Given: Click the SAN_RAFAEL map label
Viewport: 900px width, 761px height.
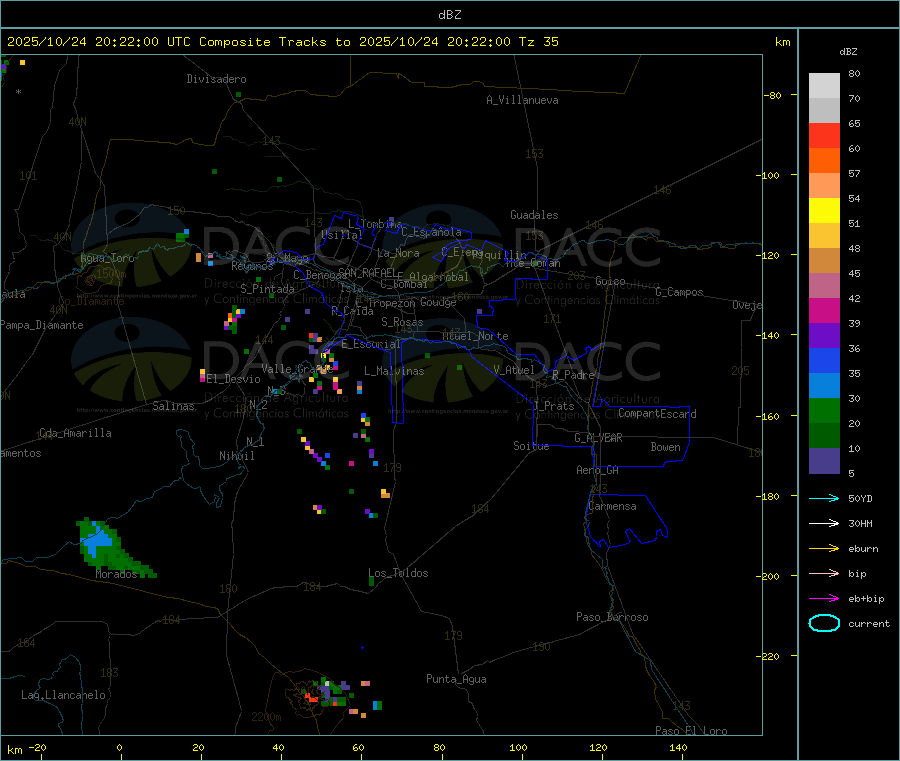Looking at the screenshot, I should [366, 272].
